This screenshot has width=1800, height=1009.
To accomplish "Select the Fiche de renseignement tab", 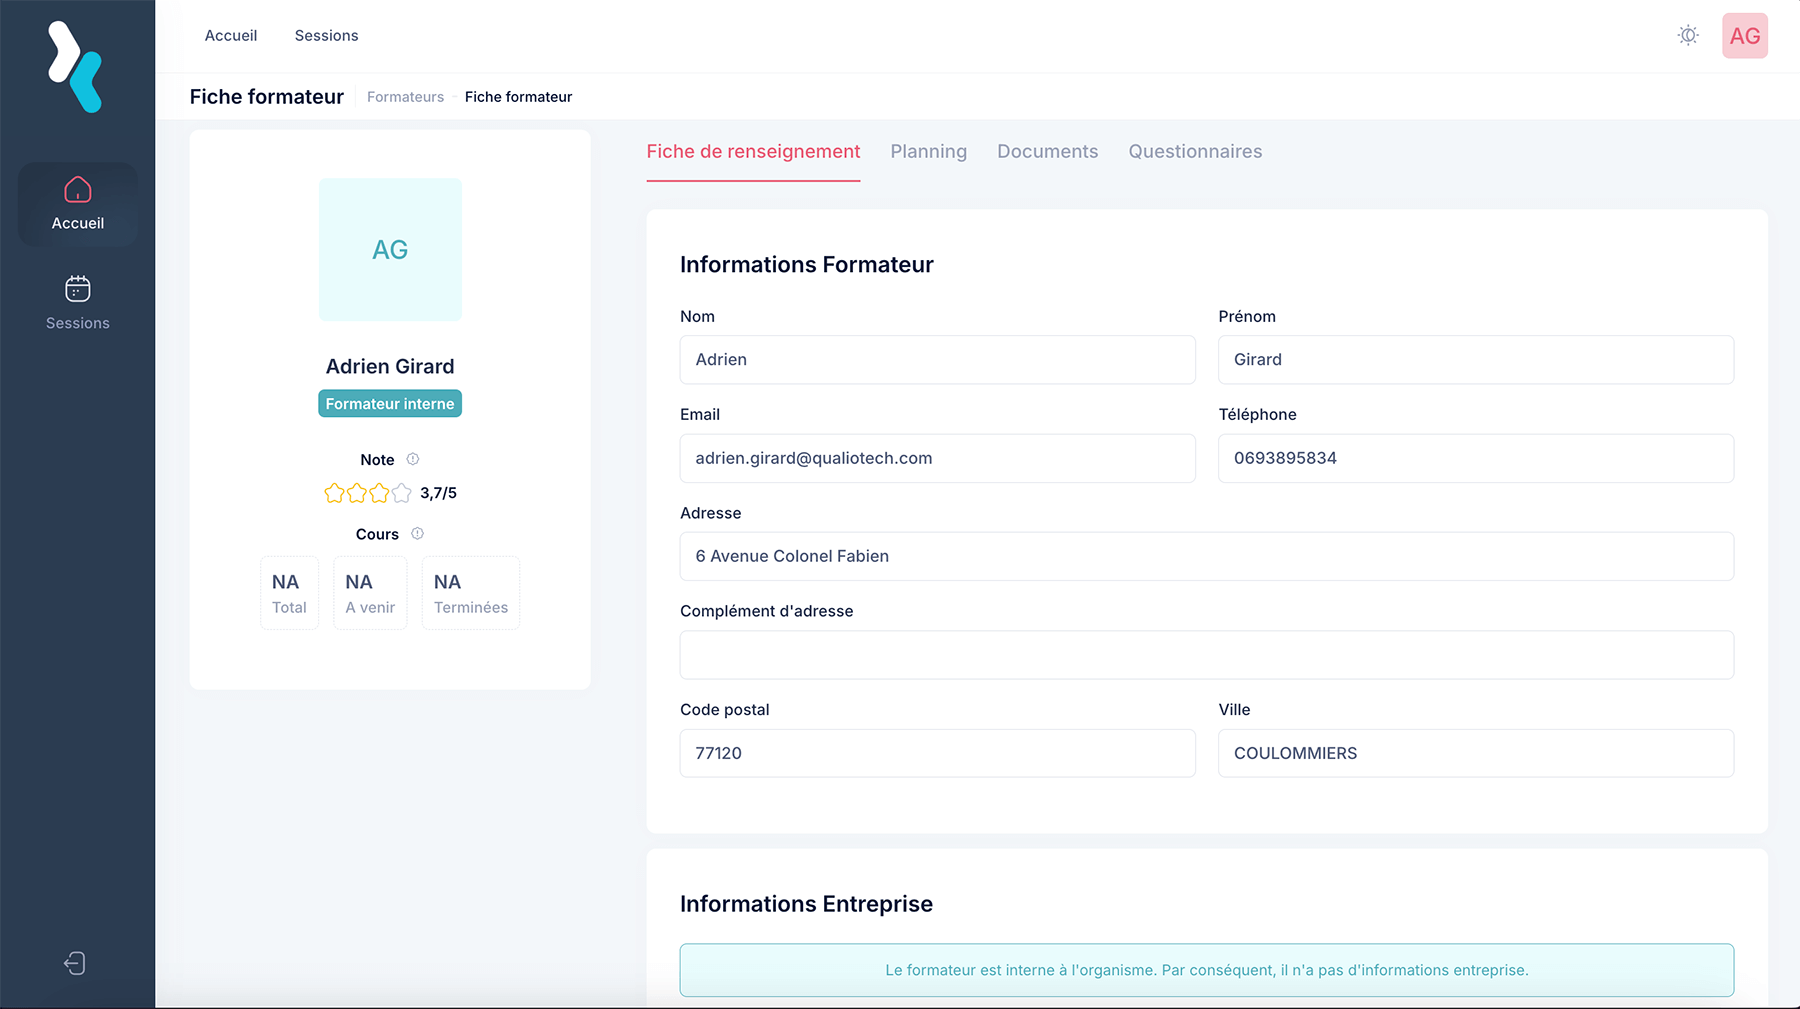I will [x=753, y=152].
